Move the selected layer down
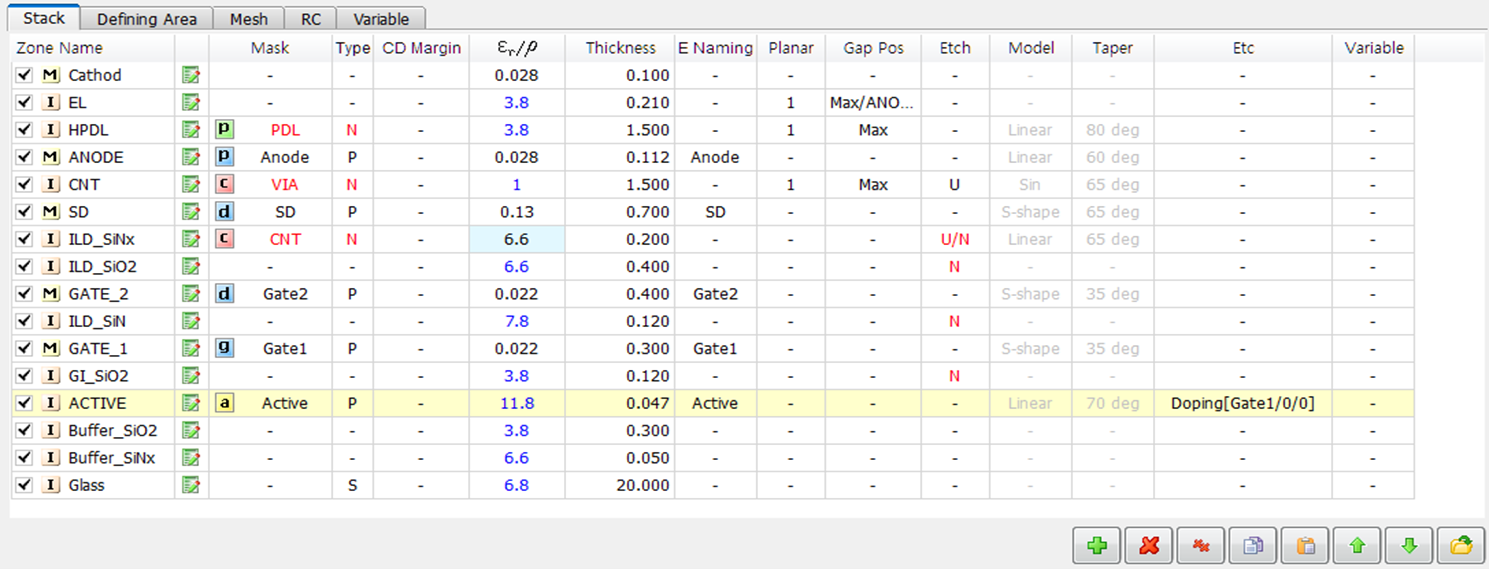The width and height of the screenshot is (1489, 569). click(x=1409, y=546)
